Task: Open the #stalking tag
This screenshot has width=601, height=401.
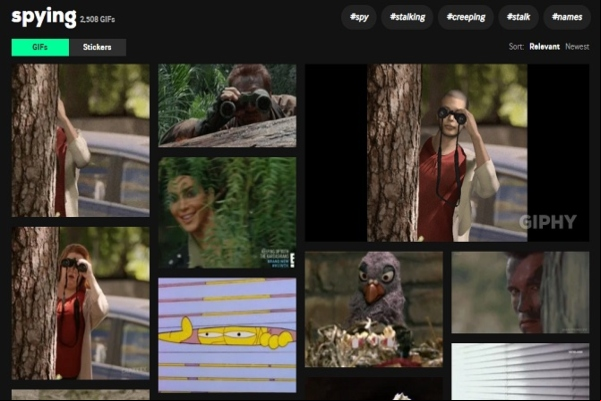Action: tap(407, 17)
